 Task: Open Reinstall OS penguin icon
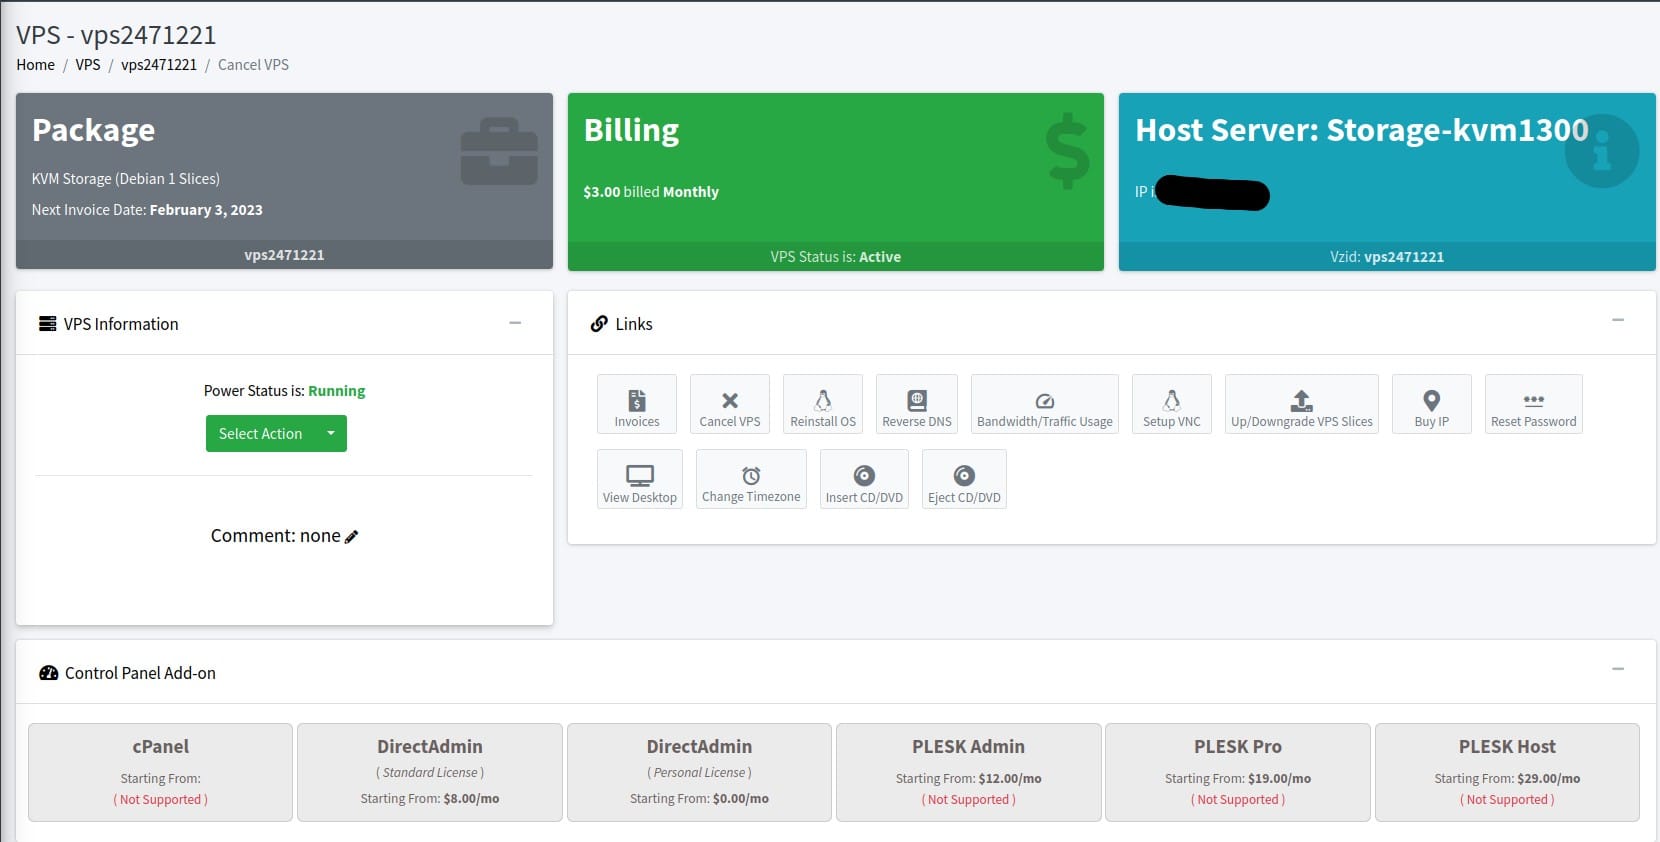tap(823, 401)
